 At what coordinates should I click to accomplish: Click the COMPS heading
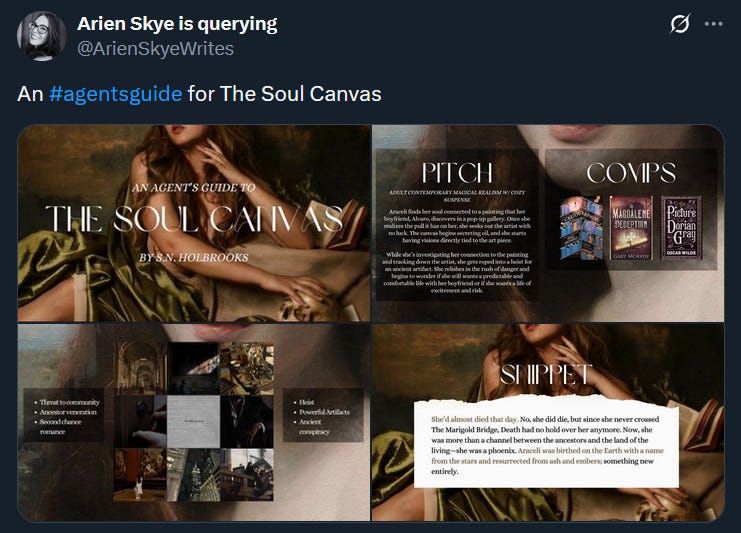pyautogui.click(x=631, y=172)
